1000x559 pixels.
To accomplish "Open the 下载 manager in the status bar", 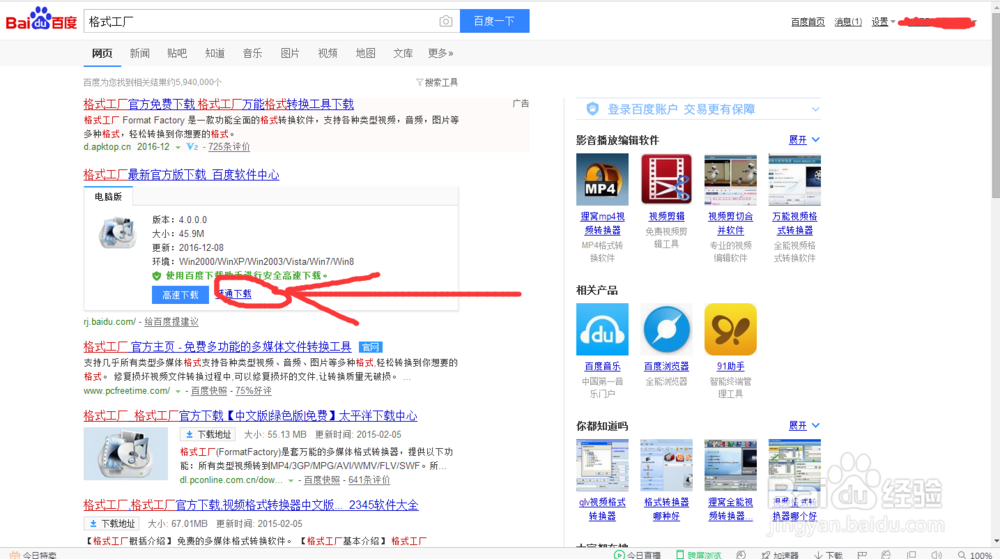I will 828,555.
